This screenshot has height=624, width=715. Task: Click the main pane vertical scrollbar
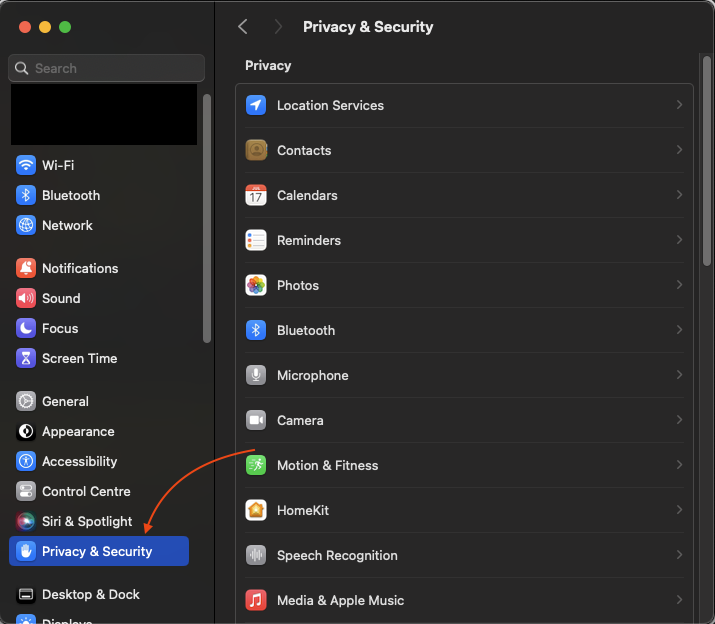coord(706,161)
